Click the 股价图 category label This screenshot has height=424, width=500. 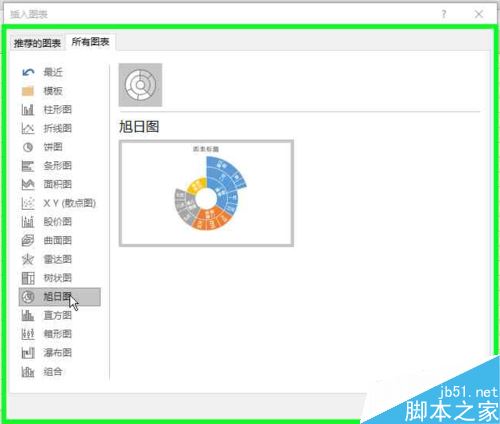point(58,221)
